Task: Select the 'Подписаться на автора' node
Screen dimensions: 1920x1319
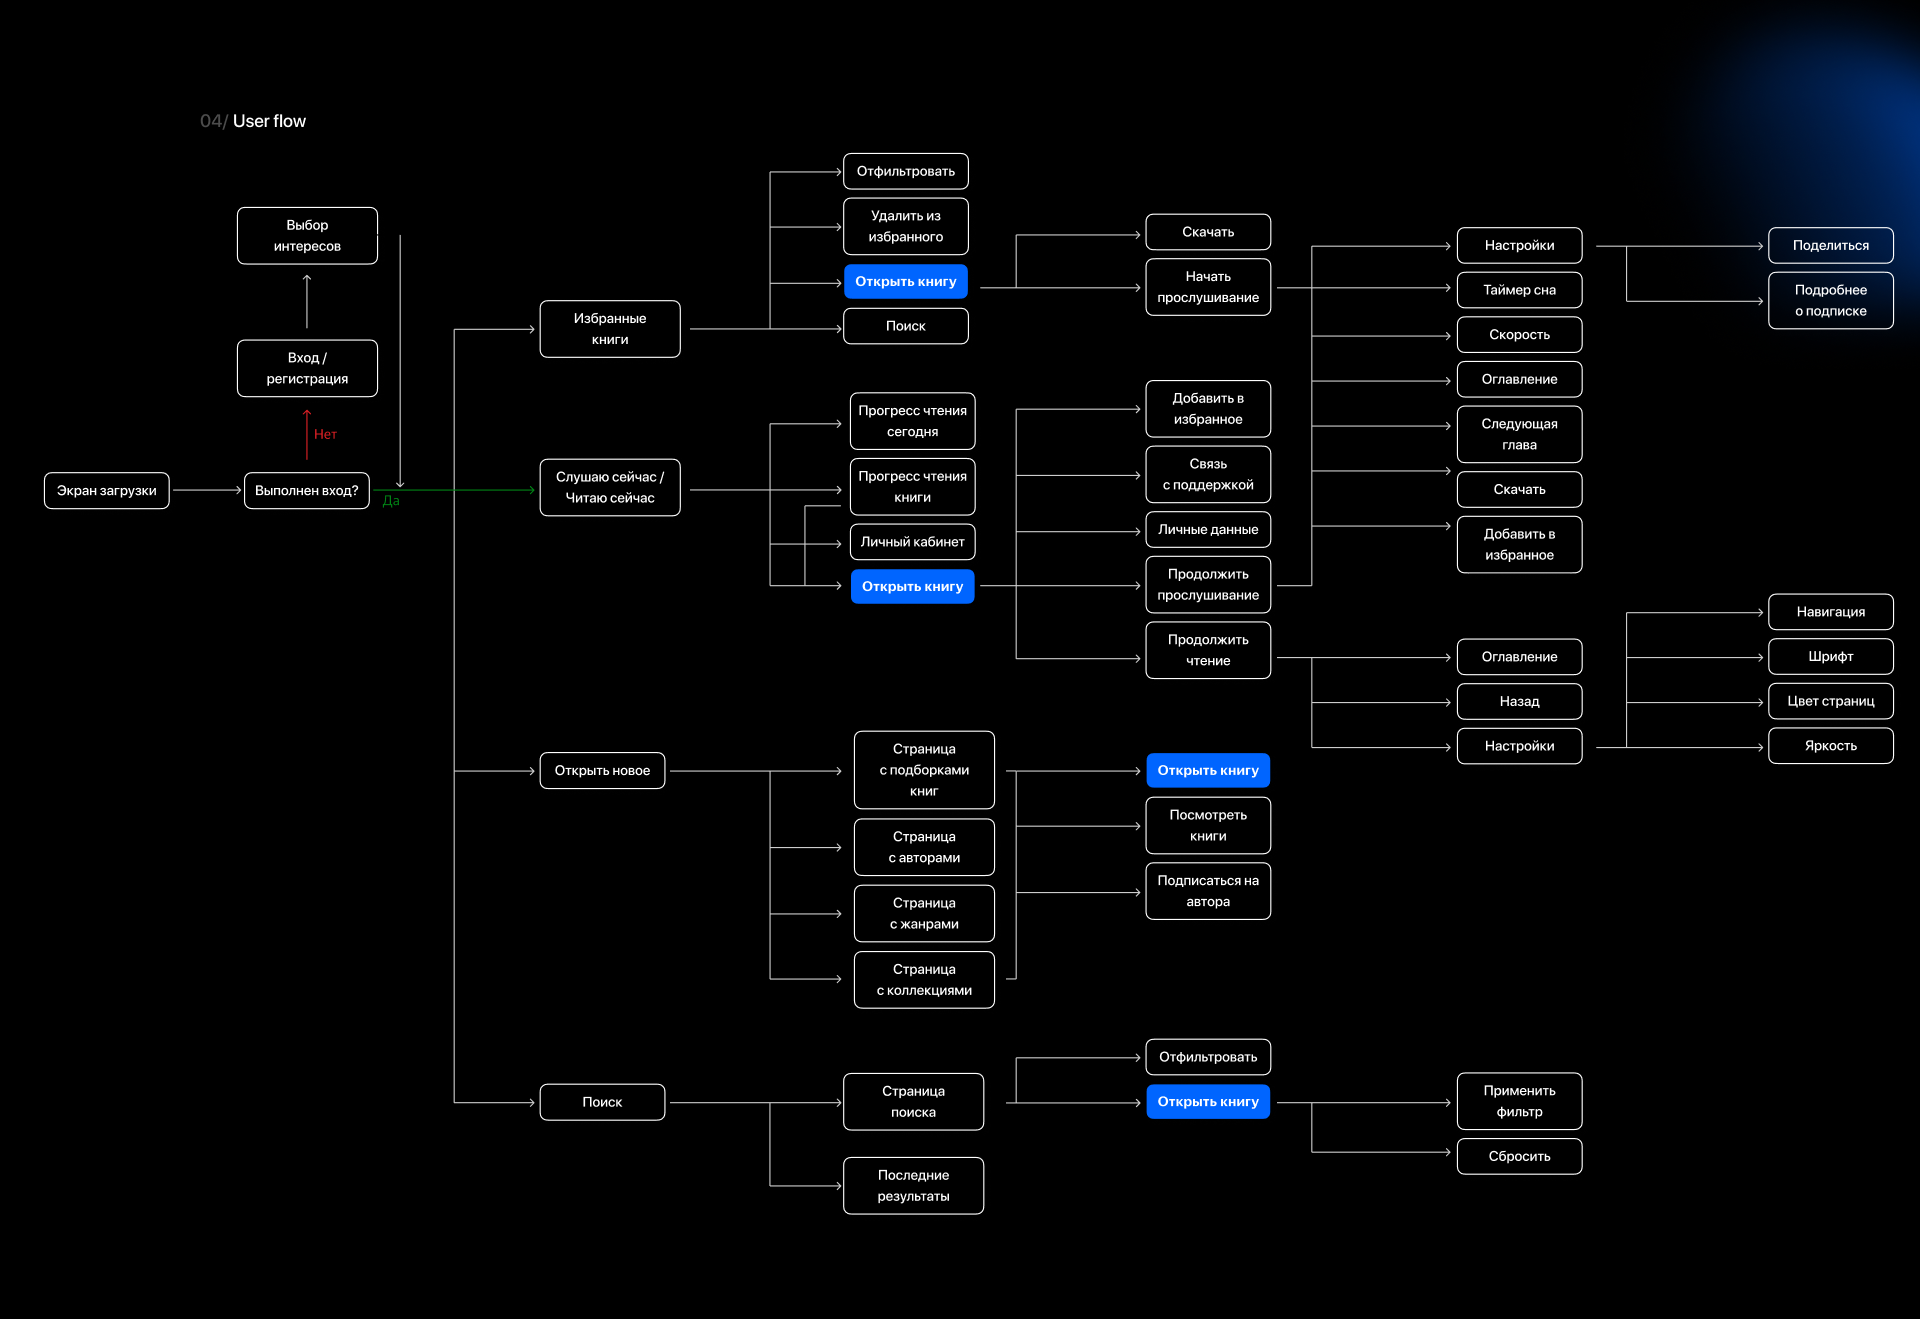Action: tap(1207, 892)
